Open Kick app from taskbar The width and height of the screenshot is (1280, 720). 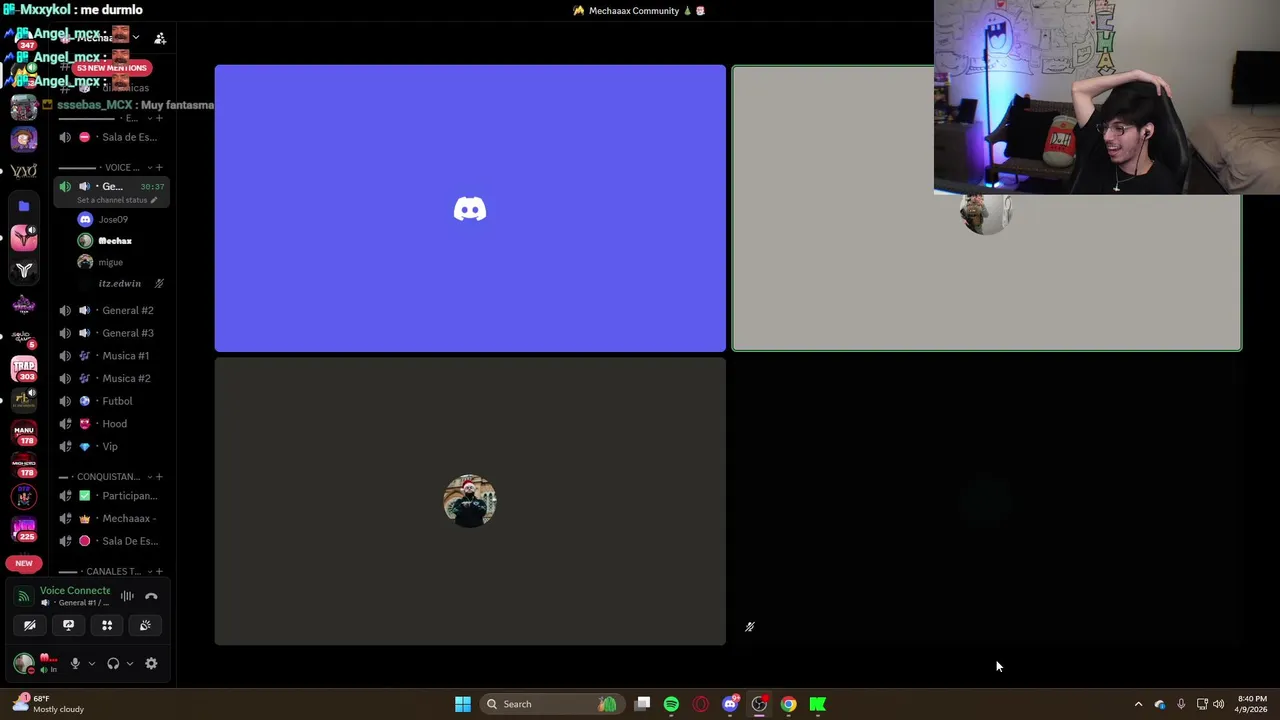(818, 704)
